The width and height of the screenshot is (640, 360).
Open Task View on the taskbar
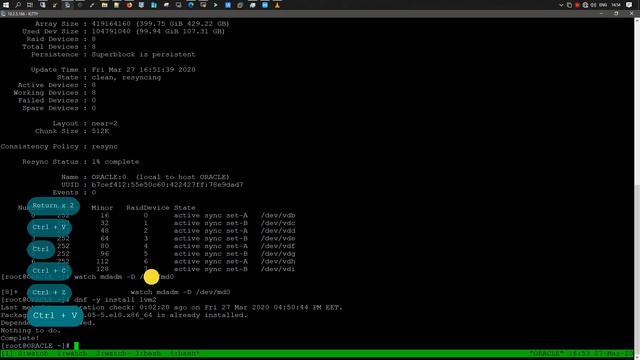30,5
